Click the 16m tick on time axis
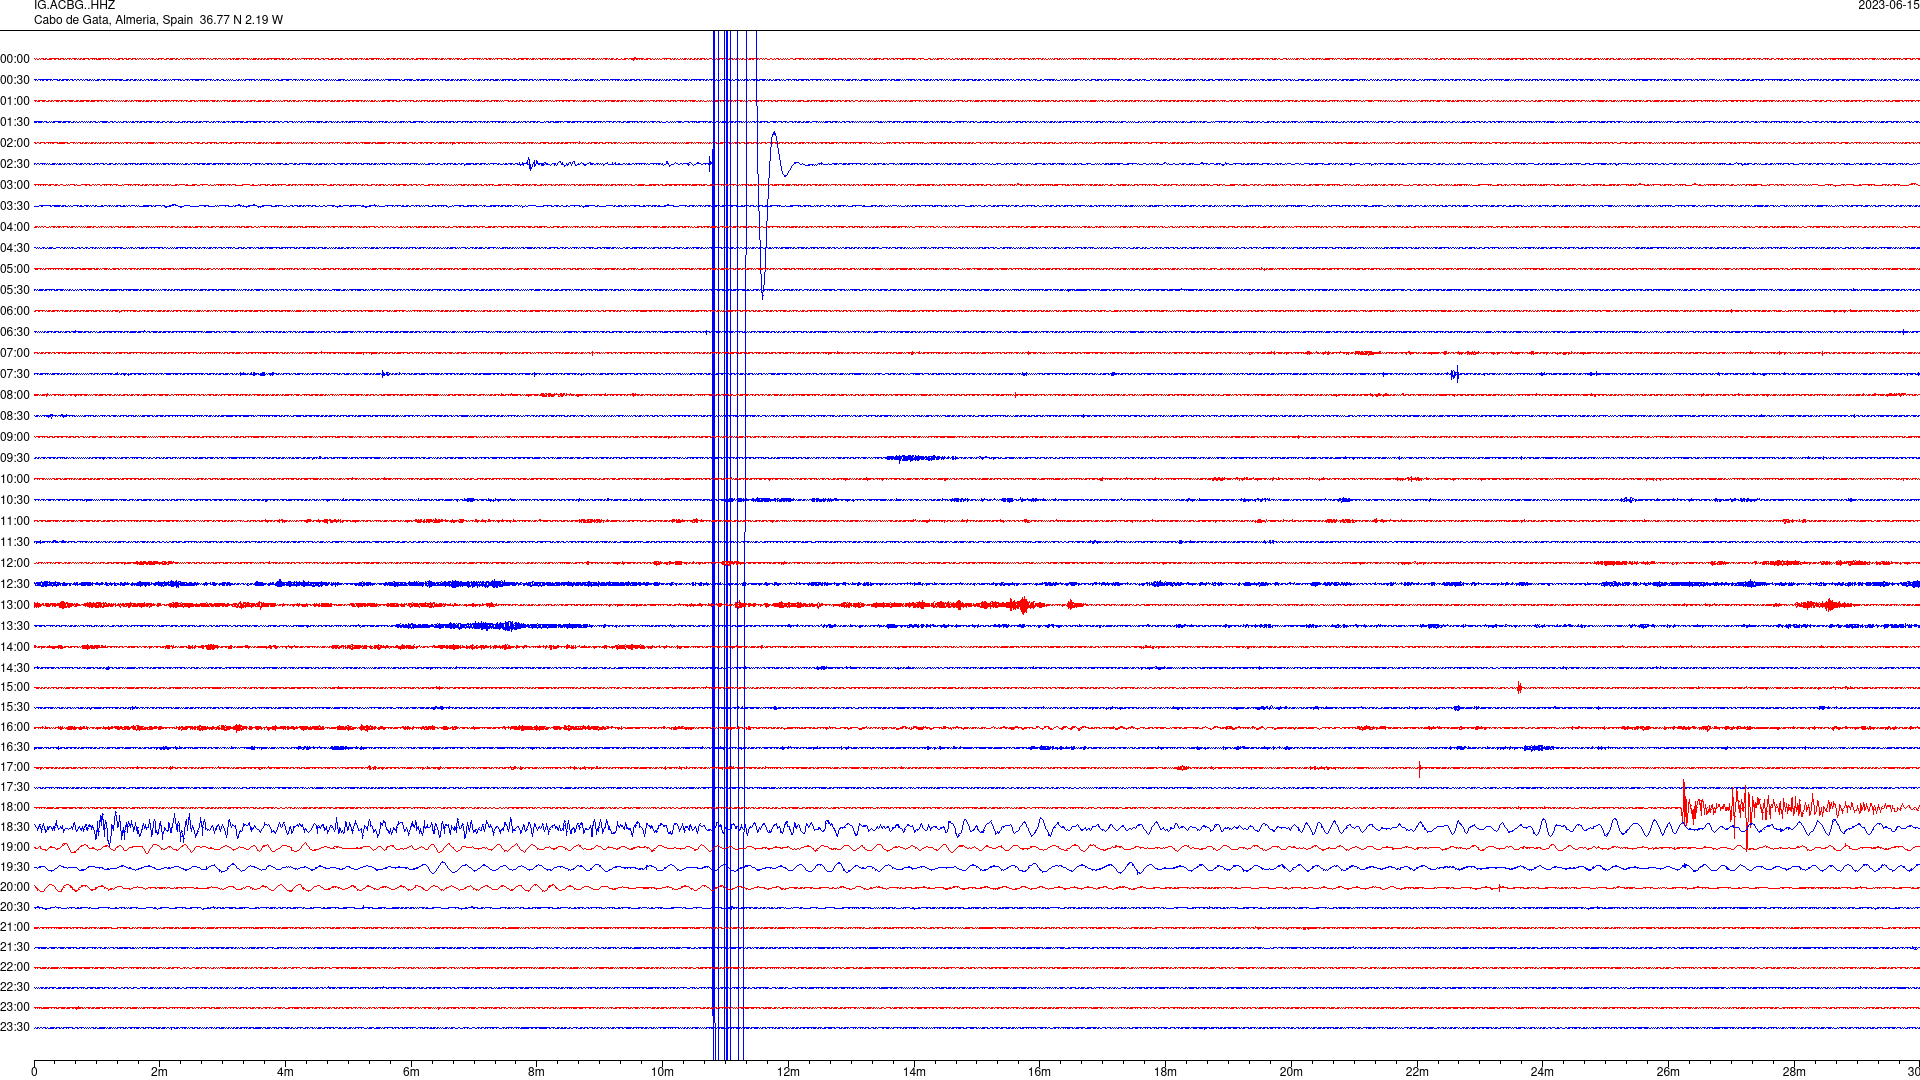Image resolution: width=1920 pixels, height=1080 pixels. click(x=1040, y=1072)
